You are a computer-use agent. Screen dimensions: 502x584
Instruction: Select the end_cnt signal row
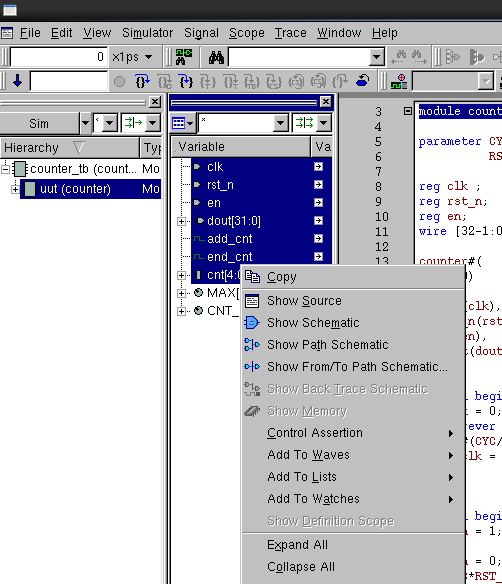click(x=261, y=257)
